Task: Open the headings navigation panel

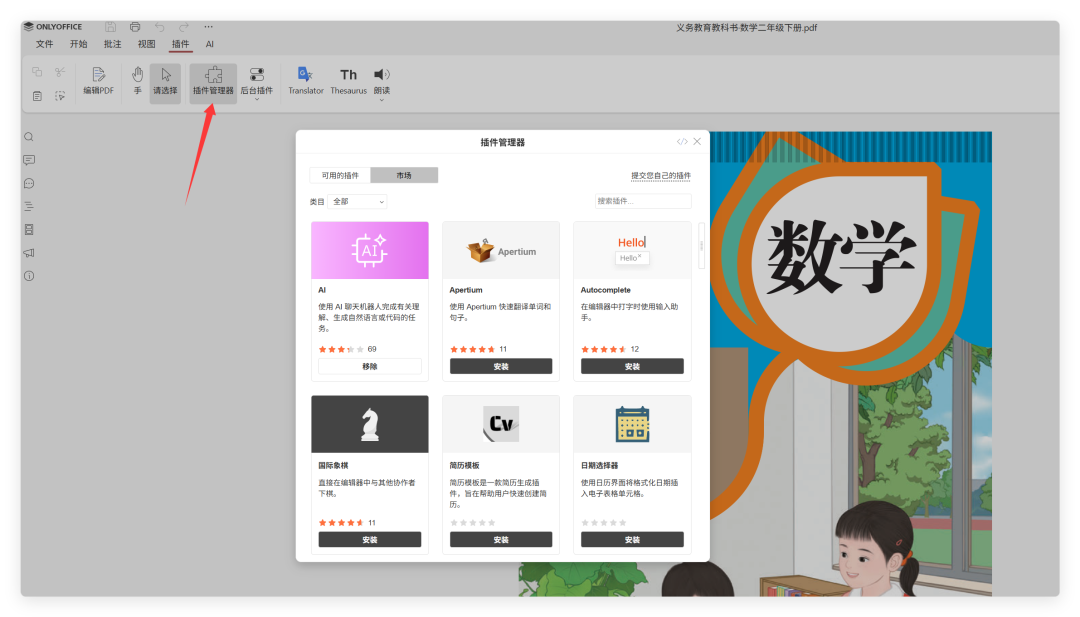Action: point(29,206)
